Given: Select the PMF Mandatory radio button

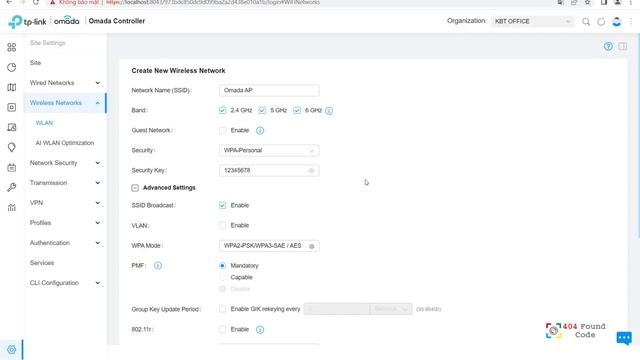Looking at the screenshot, I should 222,266.
